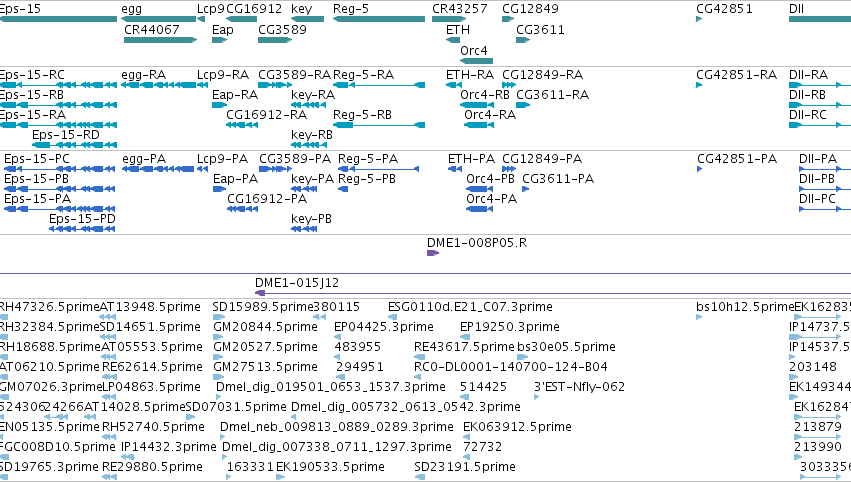The width and height of the screenshot is (851, 482).
Task: Select the CG16912-PA protein feature
Action: (242, 209)
